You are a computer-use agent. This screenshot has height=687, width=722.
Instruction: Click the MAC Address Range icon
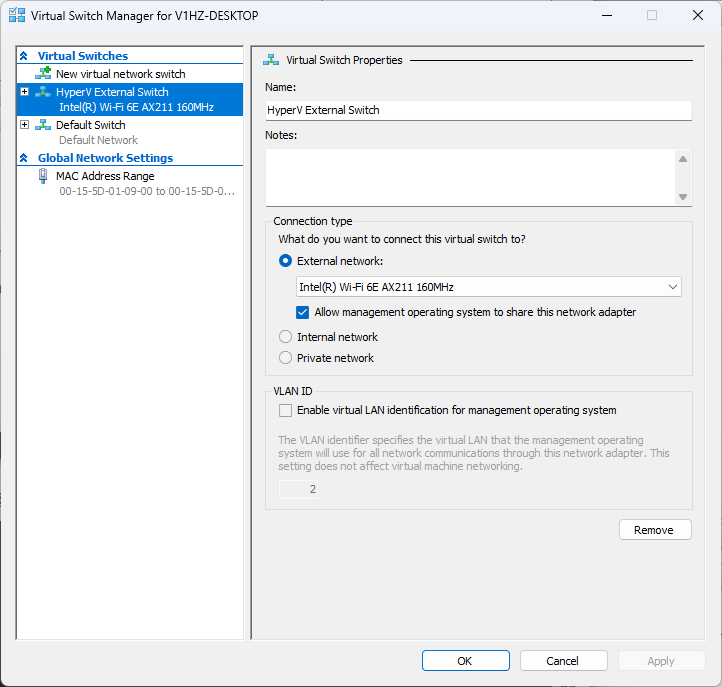tap(43, 176)
